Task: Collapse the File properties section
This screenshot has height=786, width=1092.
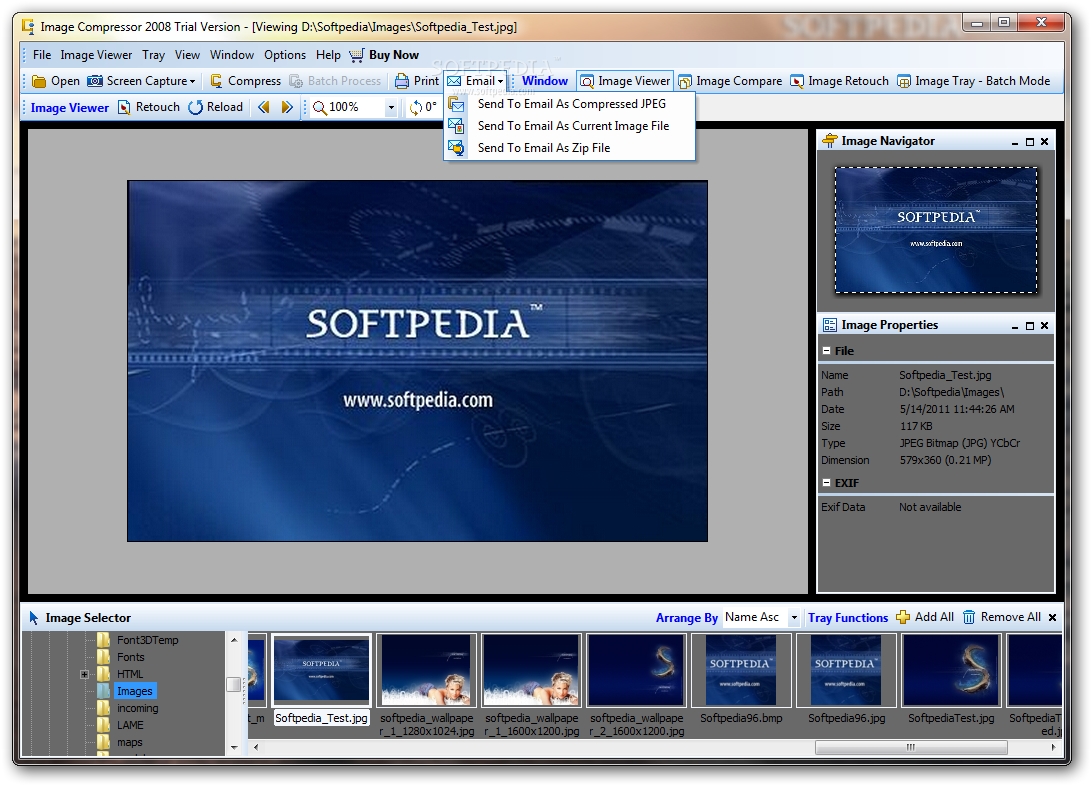Action: click(x=827, y=351)
